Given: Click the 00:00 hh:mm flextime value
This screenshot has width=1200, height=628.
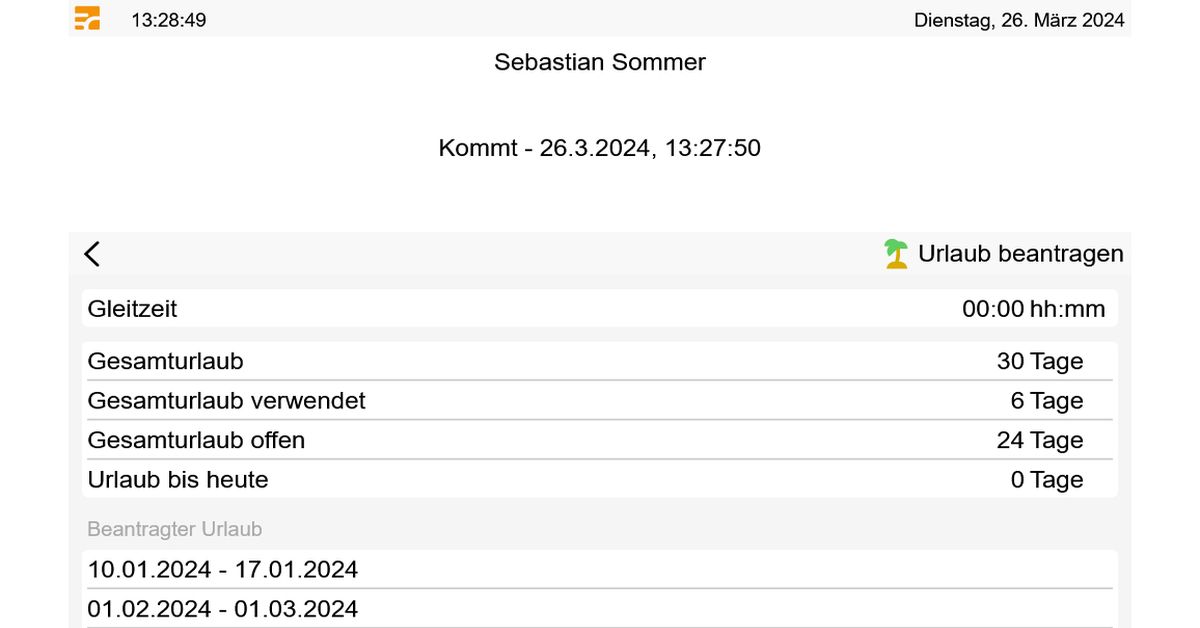Looking at the screenshot, I should point(1034,309).
